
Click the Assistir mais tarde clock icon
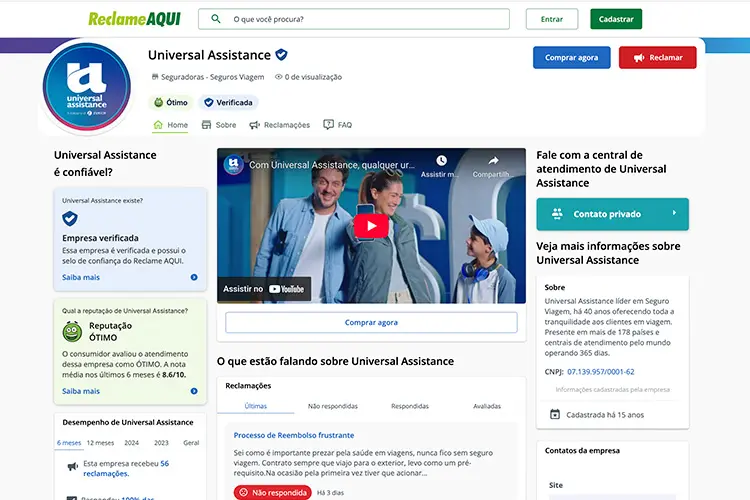click(x=441, y=160)
